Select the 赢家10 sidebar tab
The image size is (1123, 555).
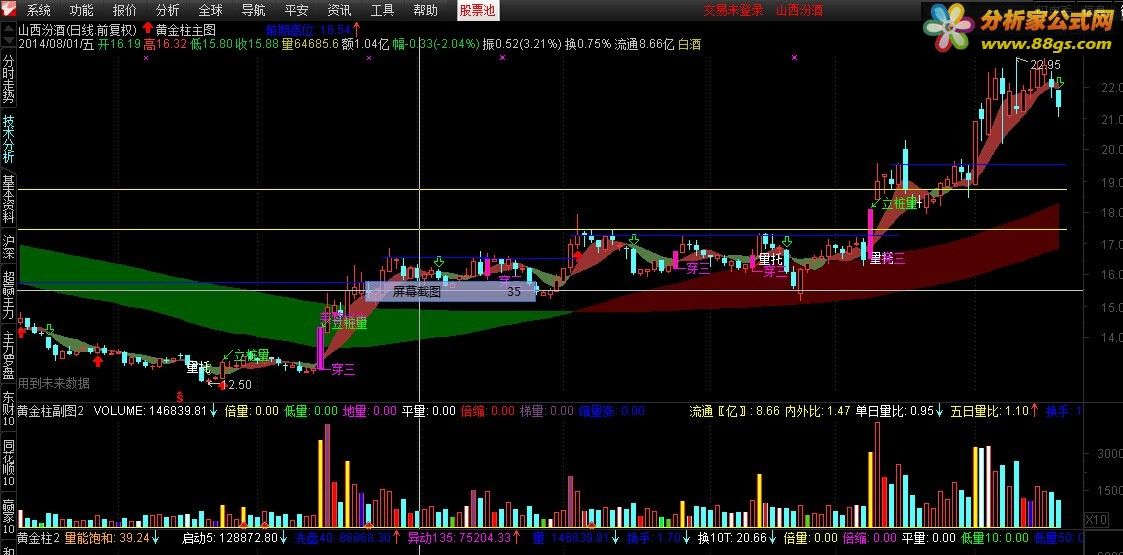[9, 516]
